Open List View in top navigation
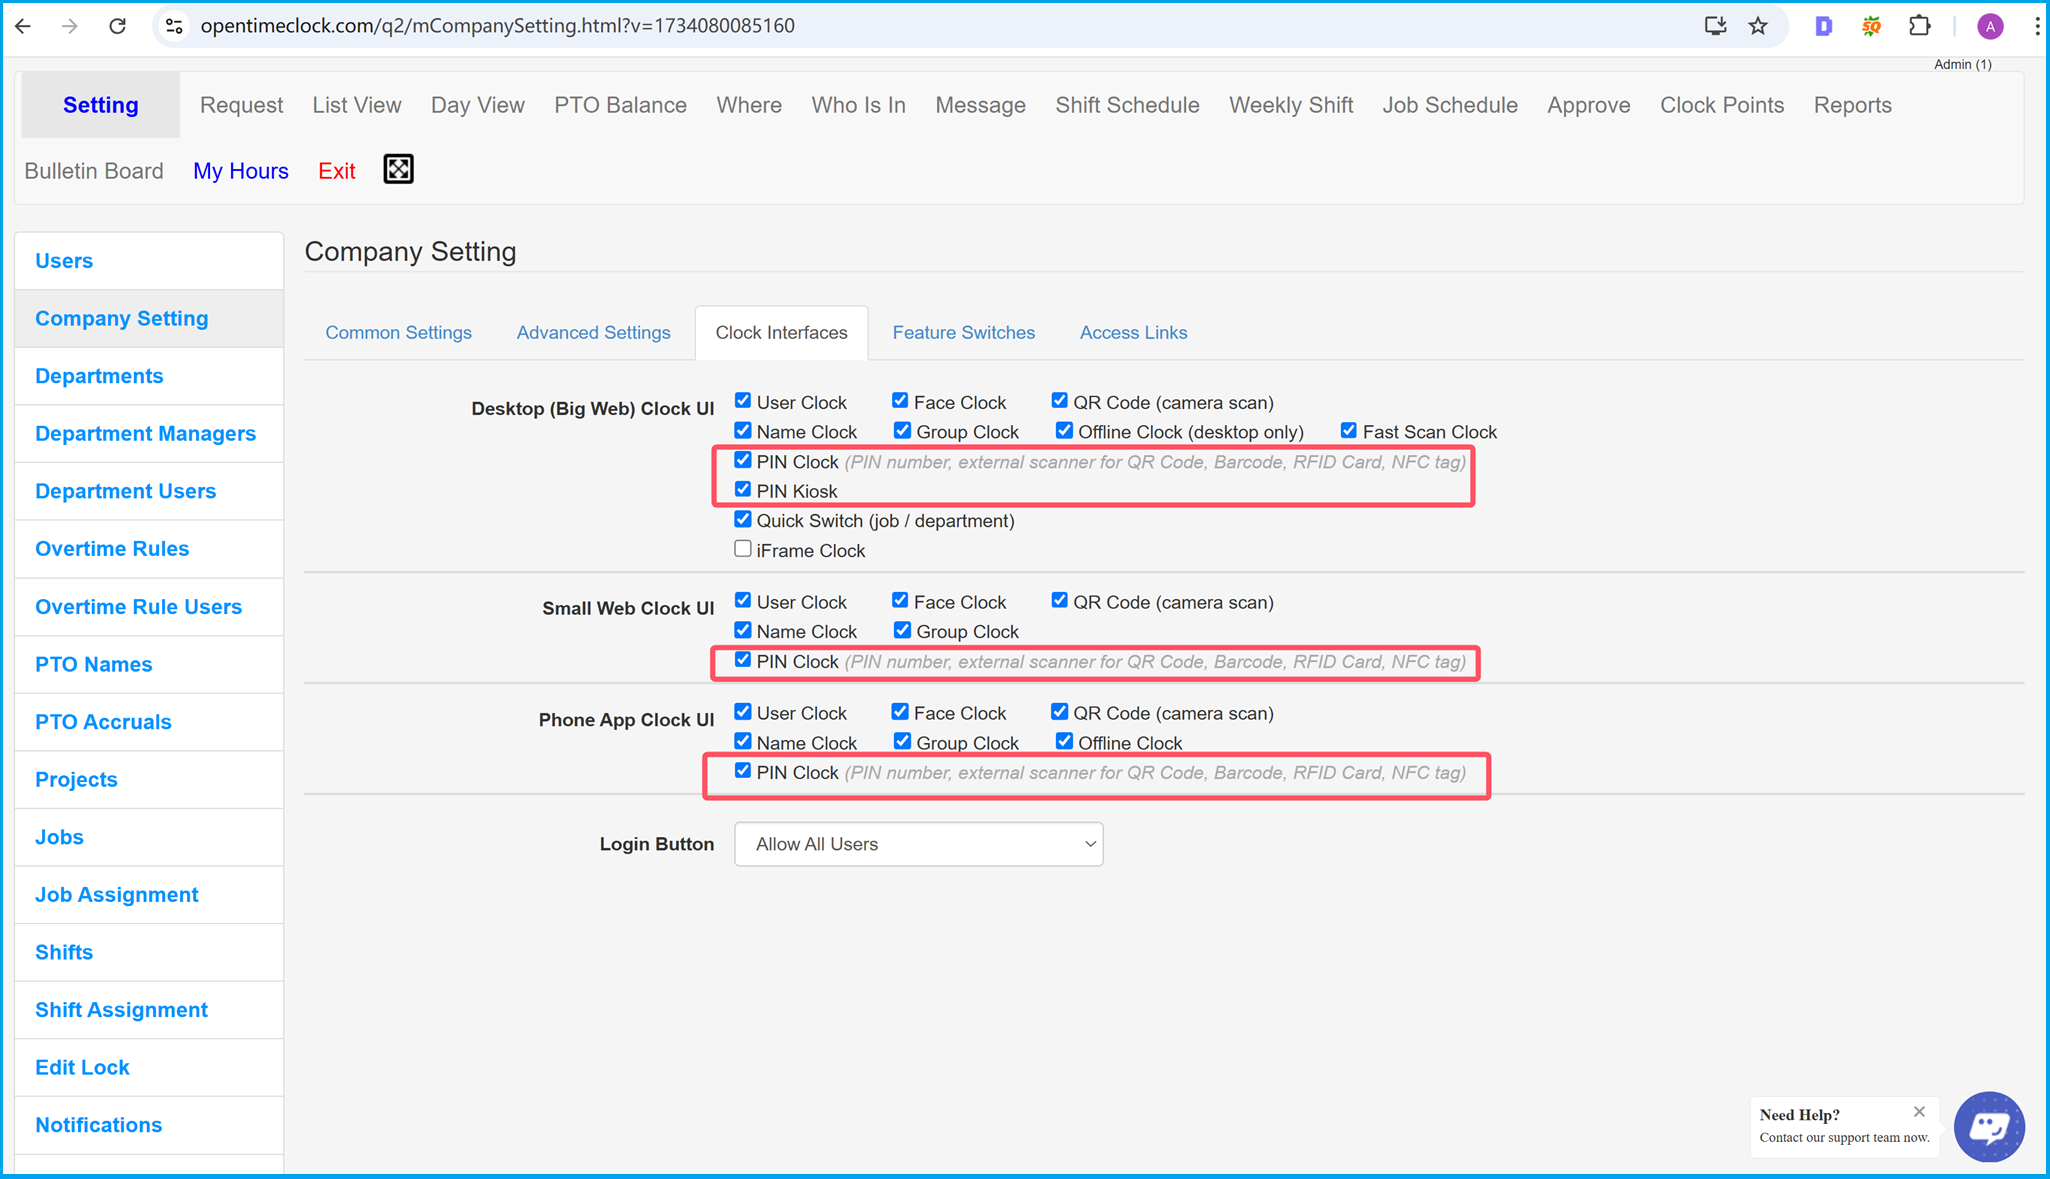2050x1179 pixels. click(x=356, y=105)
